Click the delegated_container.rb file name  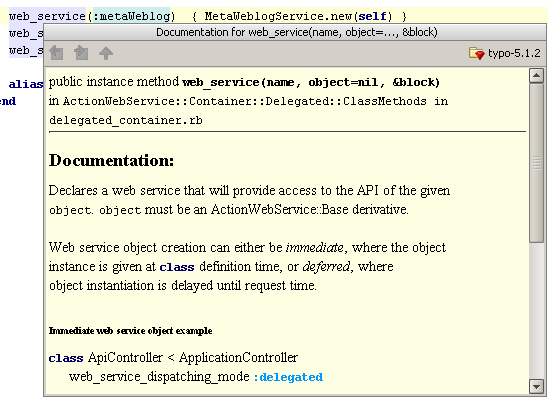click(x=126, y=120)
